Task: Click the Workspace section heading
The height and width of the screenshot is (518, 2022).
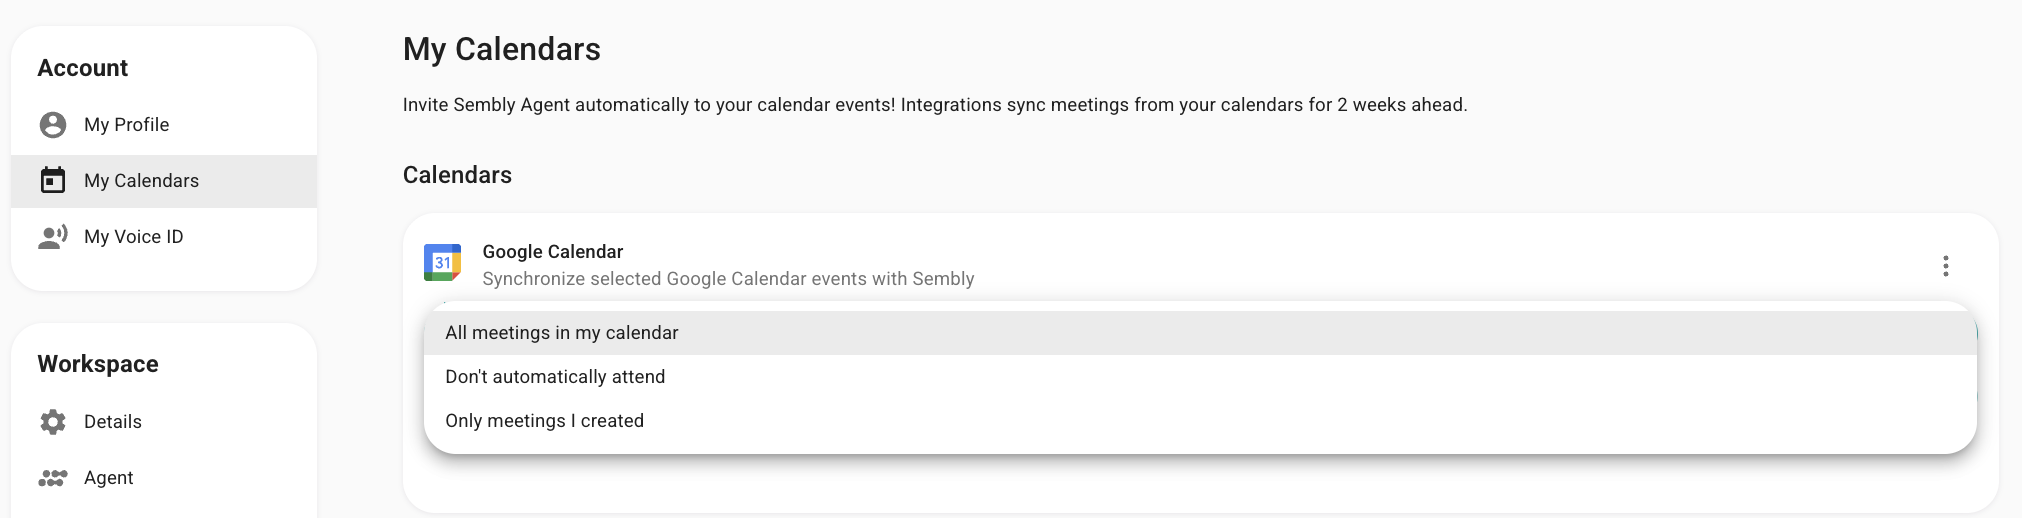Action: 98,364
